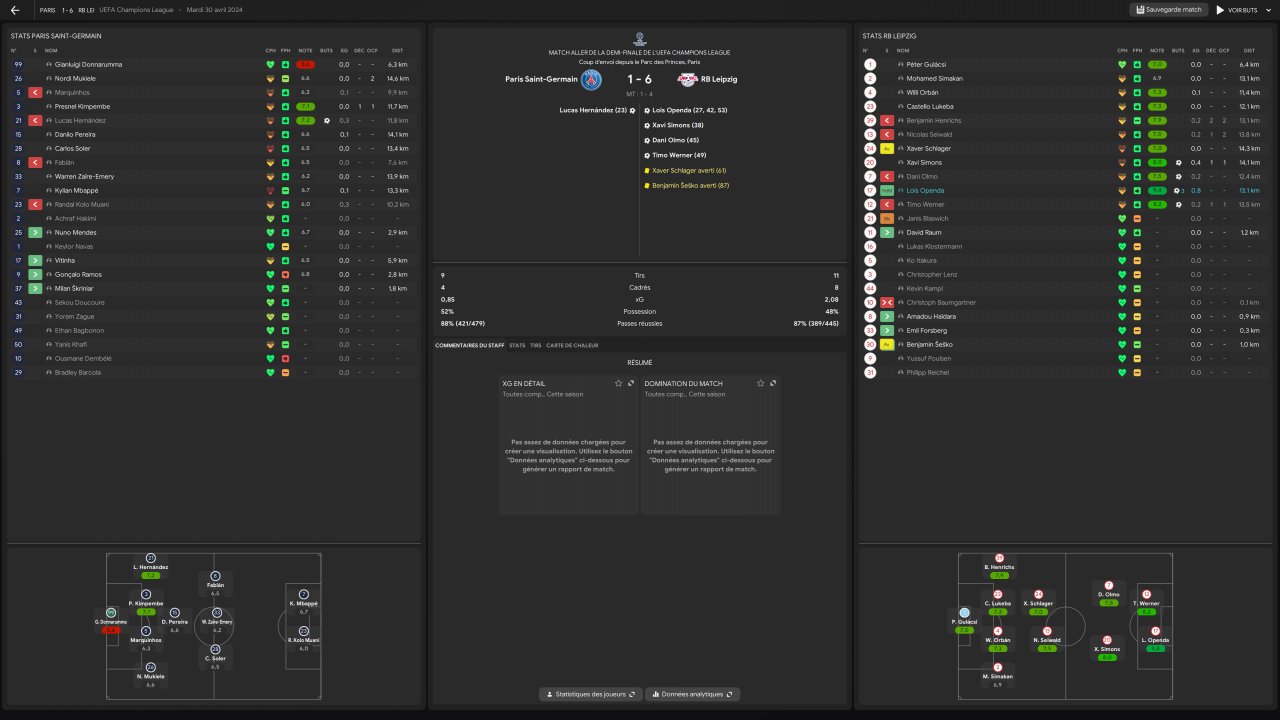Sort Leipzig table by BUTS column
The width and height of the screenshot is (1280, 720).
pos(1178,50)
